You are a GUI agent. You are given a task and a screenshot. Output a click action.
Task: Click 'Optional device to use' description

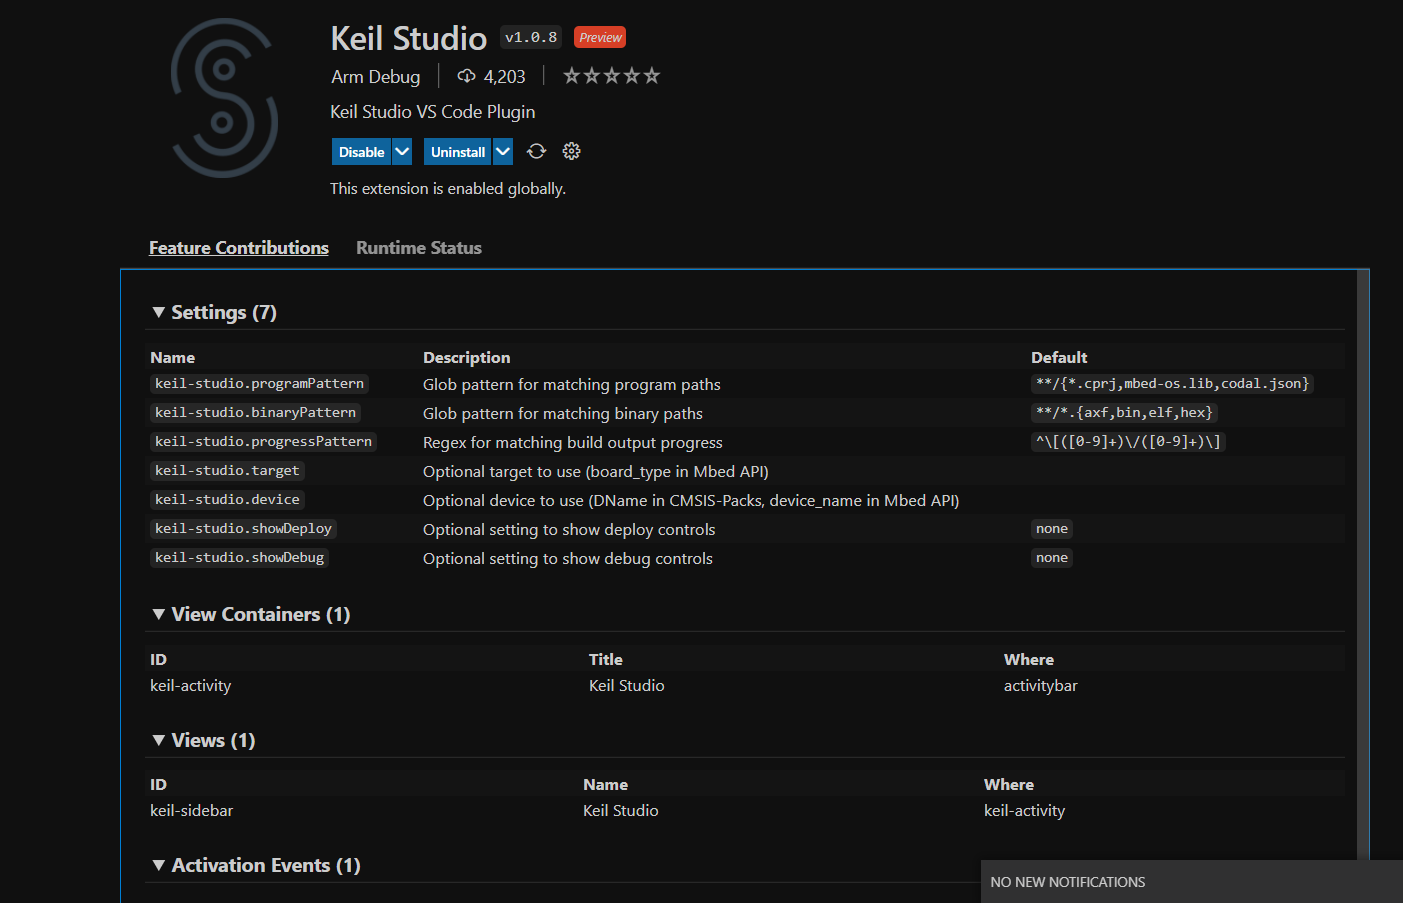click(691, 501)
